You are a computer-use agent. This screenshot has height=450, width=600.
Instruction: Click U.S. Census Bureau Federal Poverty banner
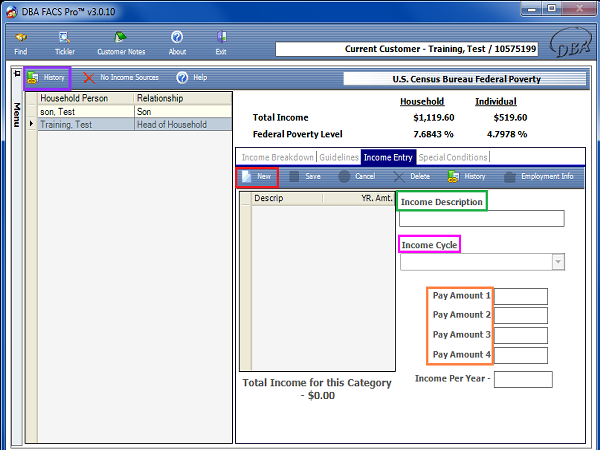pyautogui.click(x=465, y=79)
